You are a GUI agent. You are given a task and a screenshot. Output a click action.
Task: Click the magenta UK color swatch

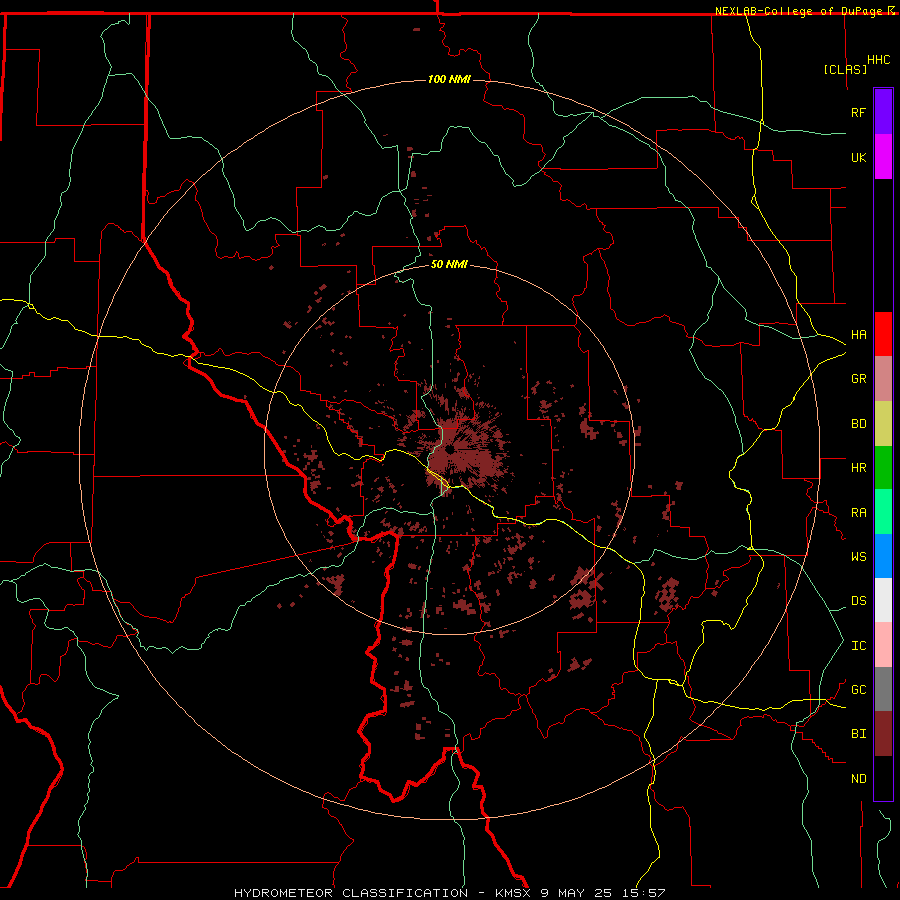pyautogui.click(x=883, y=157)
